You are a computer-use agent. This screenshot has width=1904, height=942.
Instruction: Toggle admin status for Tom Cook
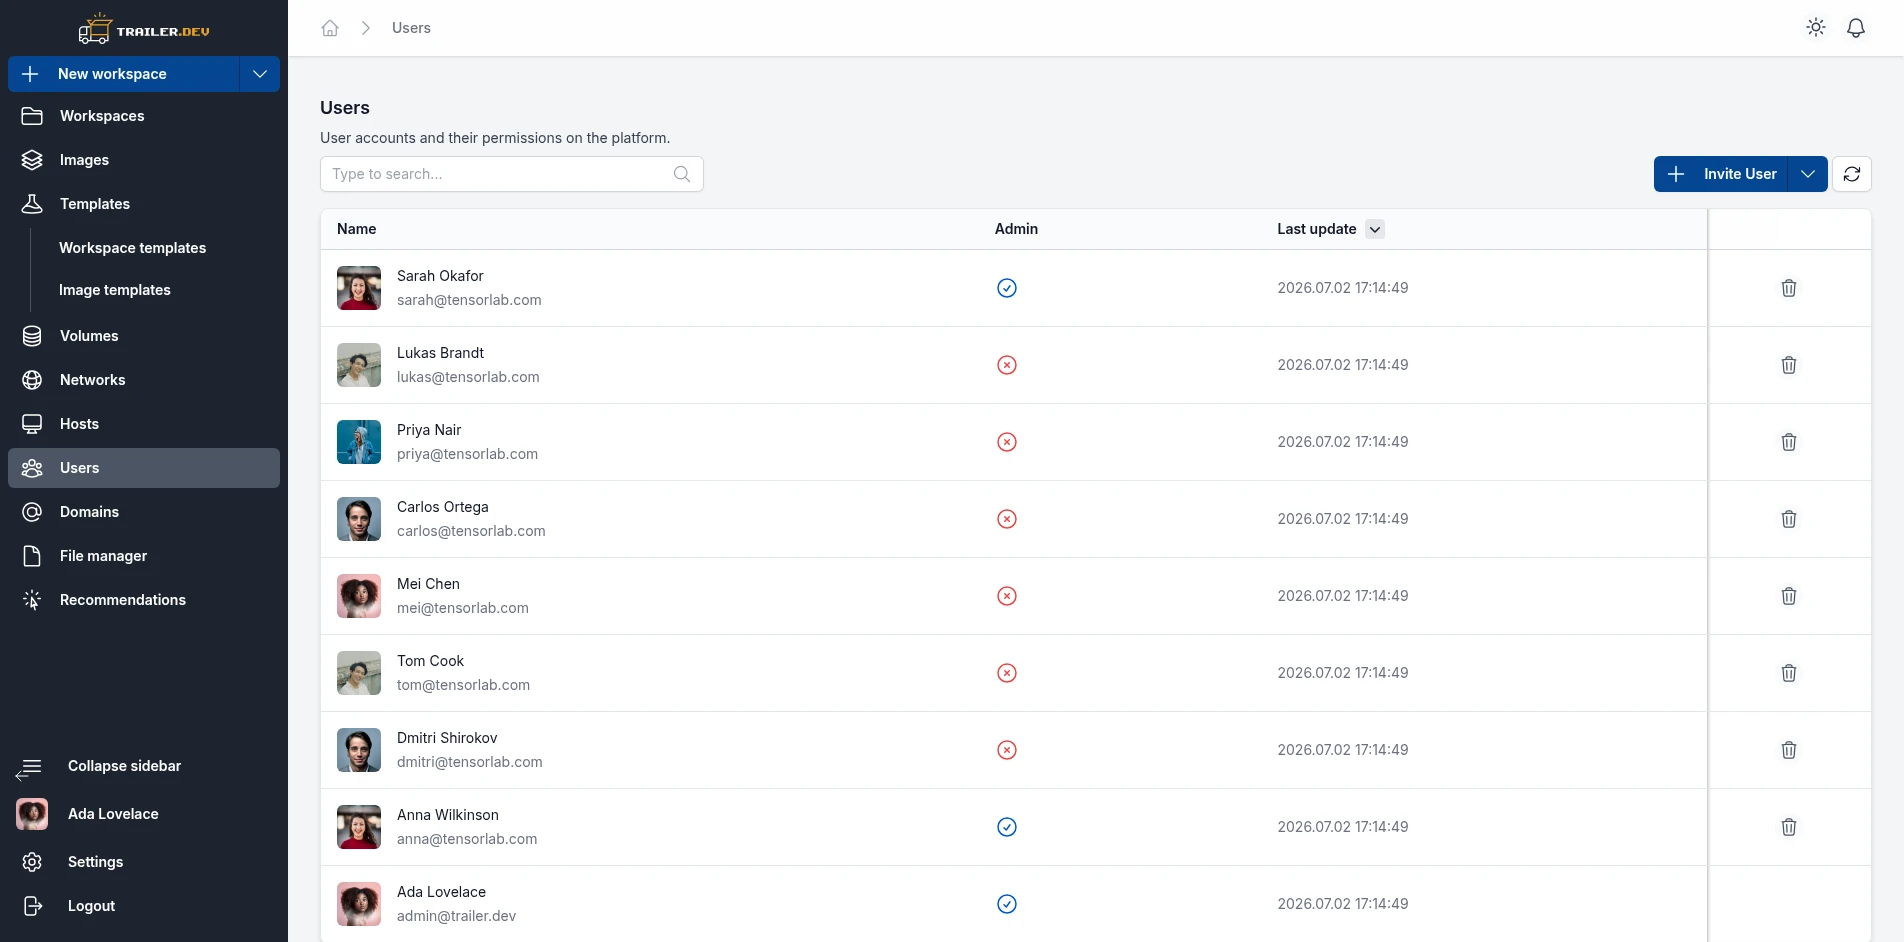[1007, 673]
